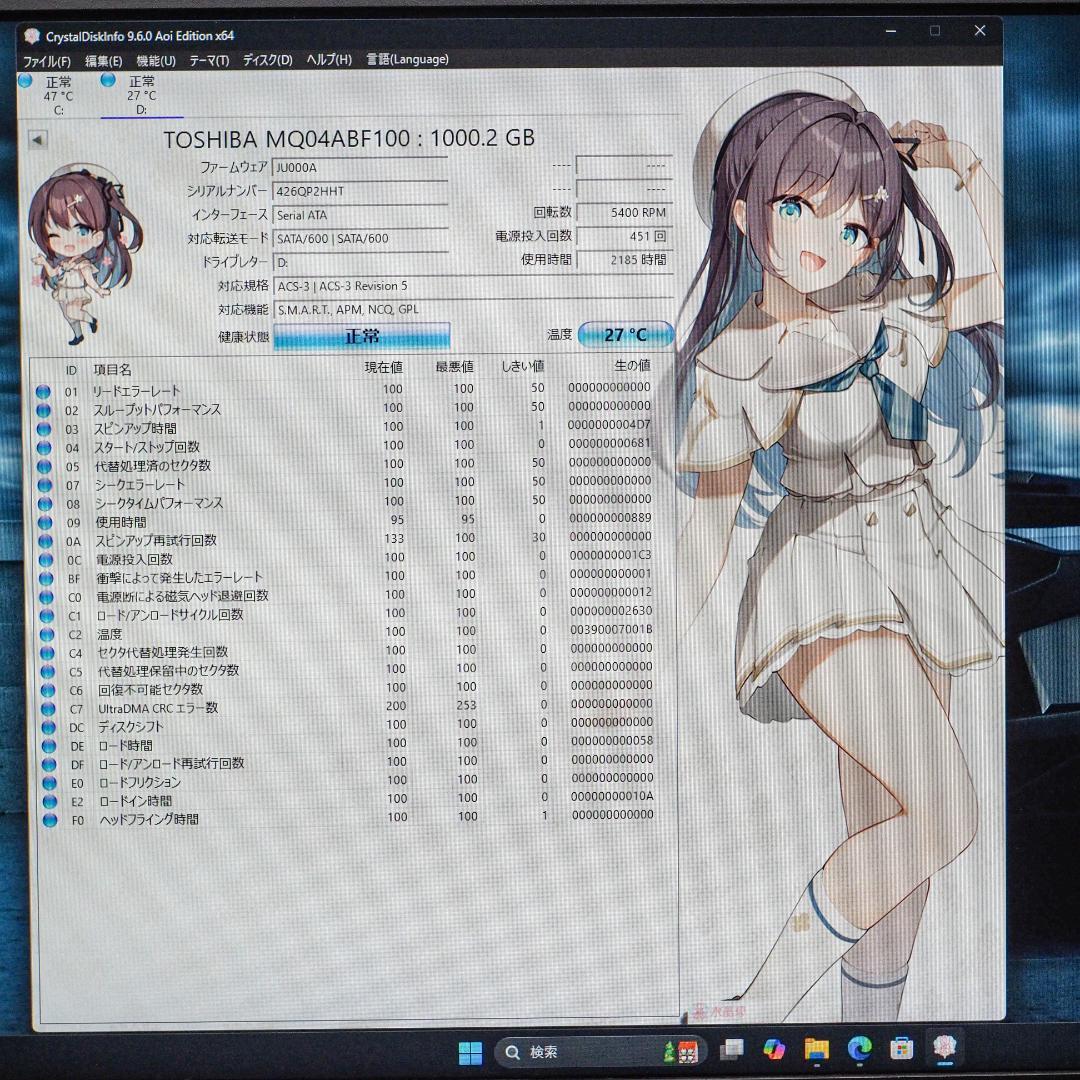Open the 編集(E) menu
Screen dimensions: 1080x1080
104,61
